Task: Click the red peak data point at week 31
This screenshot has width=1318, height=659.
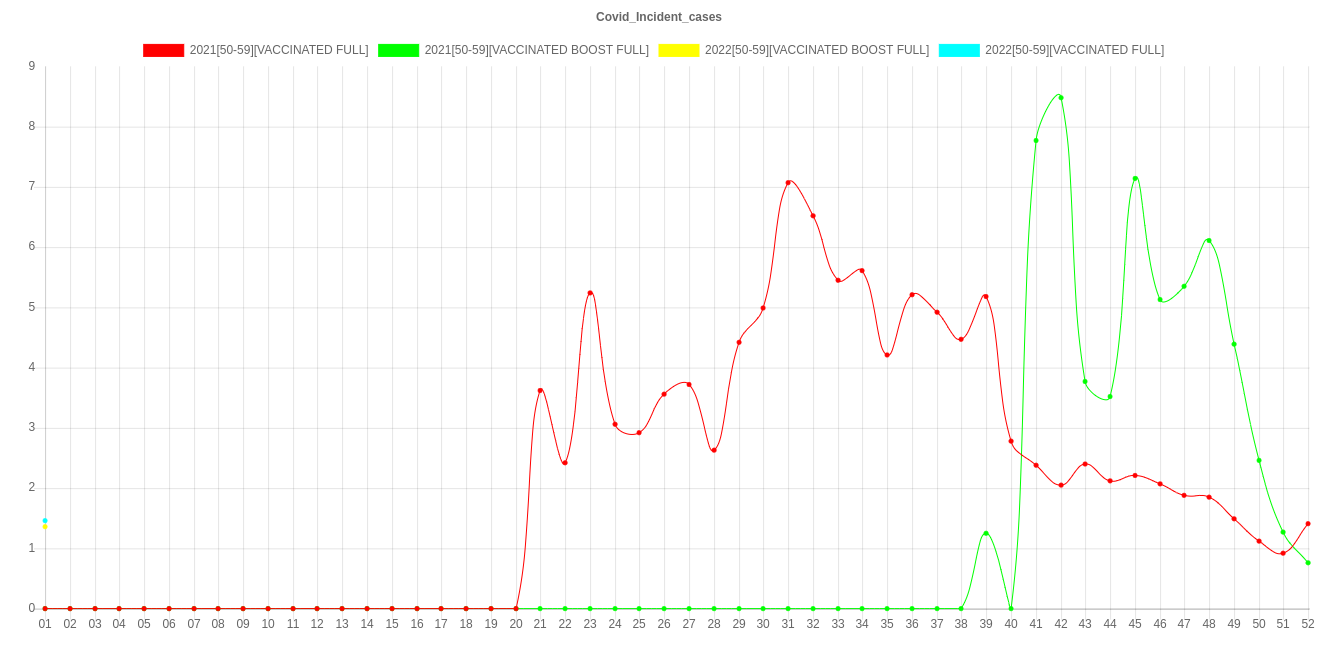Action: [788, 183]
